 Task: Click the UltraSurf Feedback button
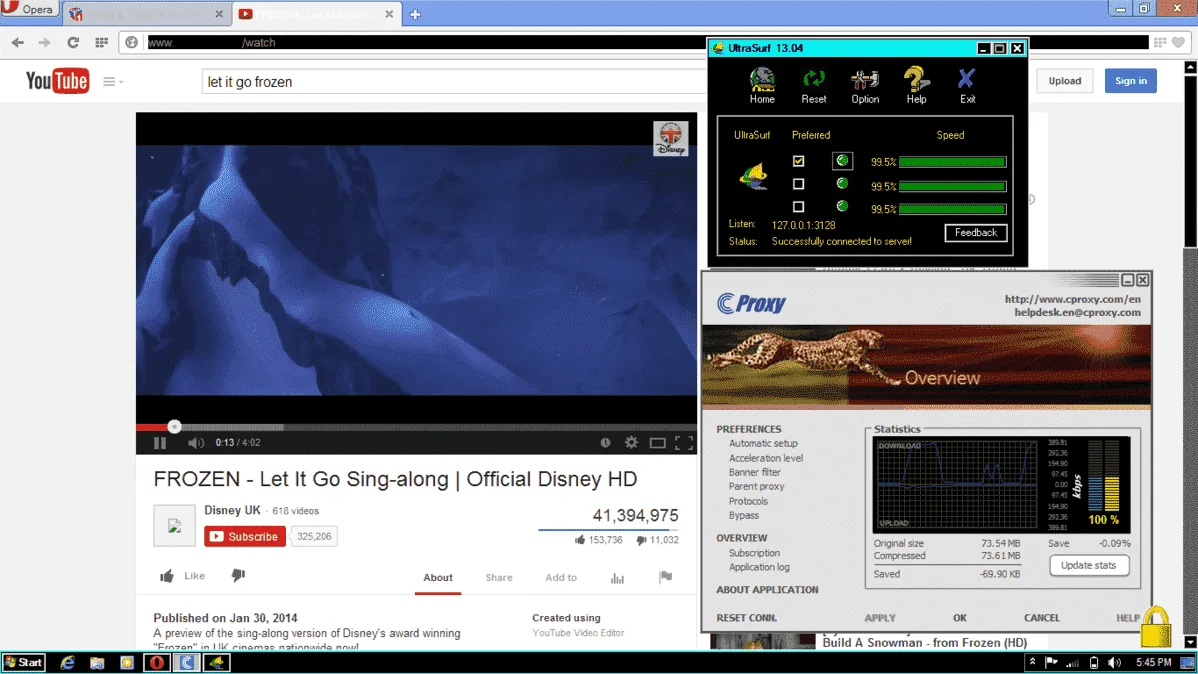coord(976,232)
